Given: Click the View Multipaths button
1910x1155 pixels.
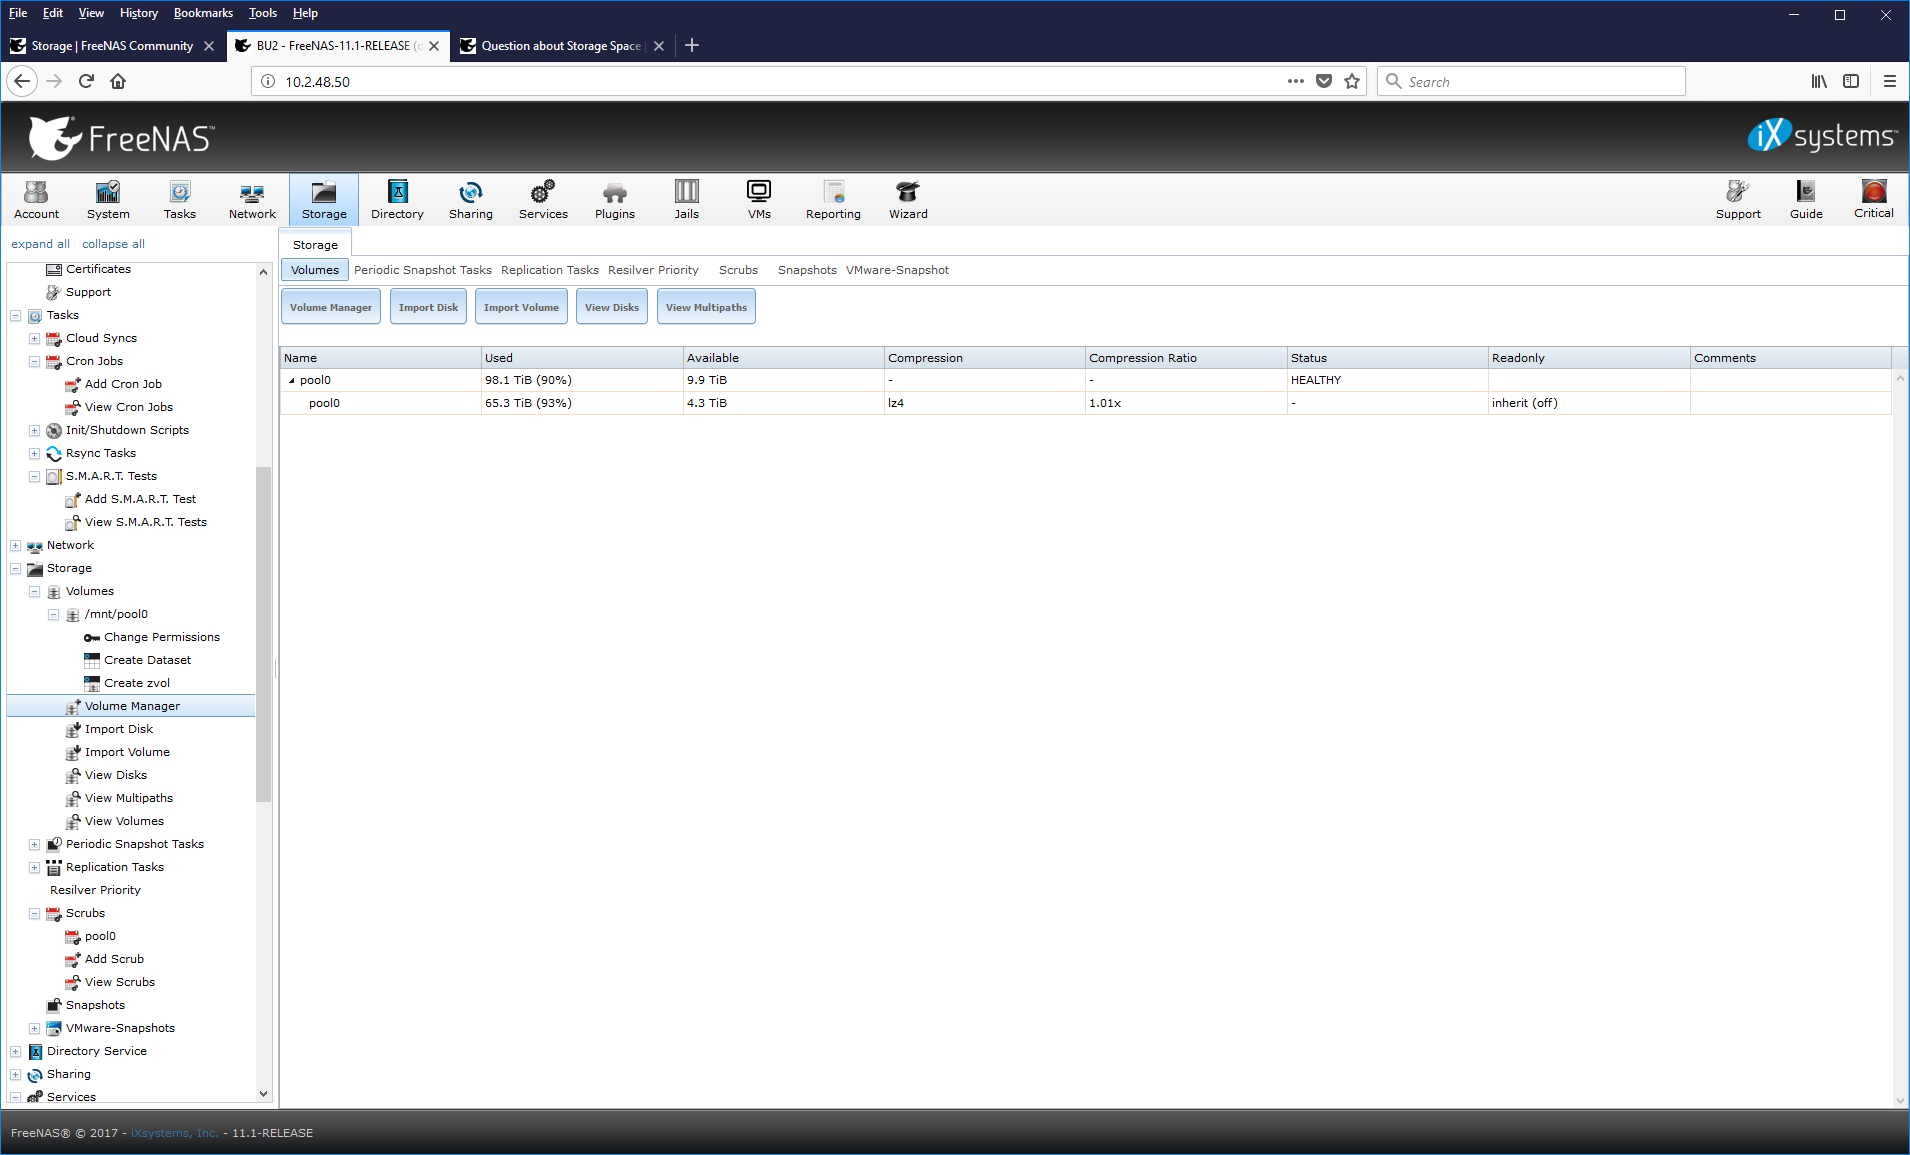Looking at the screenshot, I should pos(706,307).
